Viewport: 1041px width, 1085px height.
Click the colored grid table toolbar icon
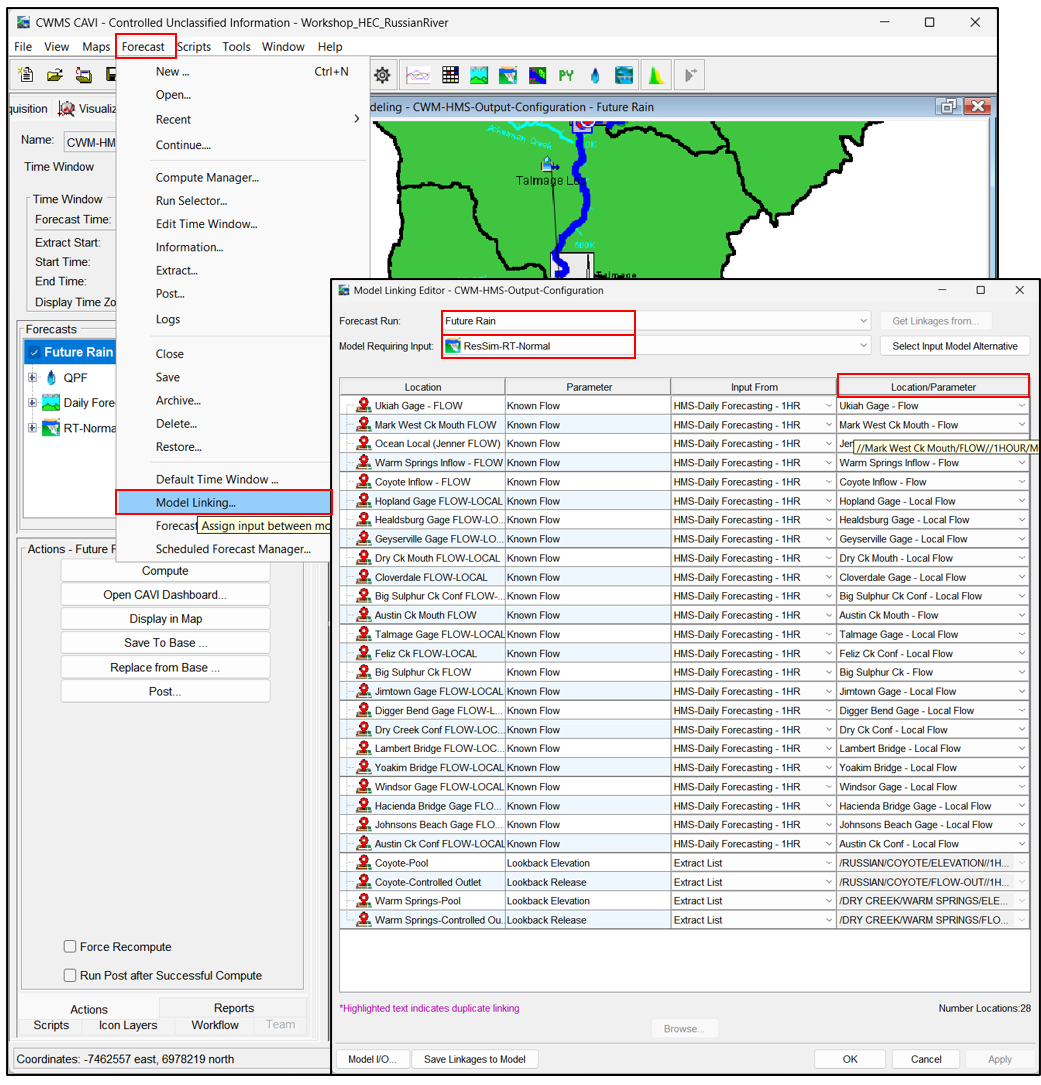point(450,75)
